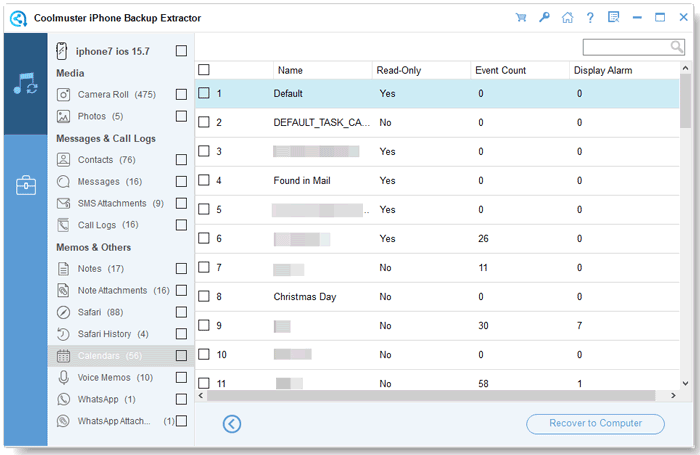Click the vertical scrollbar up arrow
Viewport: 700px width, 455px height.
(x=685, y=68)
